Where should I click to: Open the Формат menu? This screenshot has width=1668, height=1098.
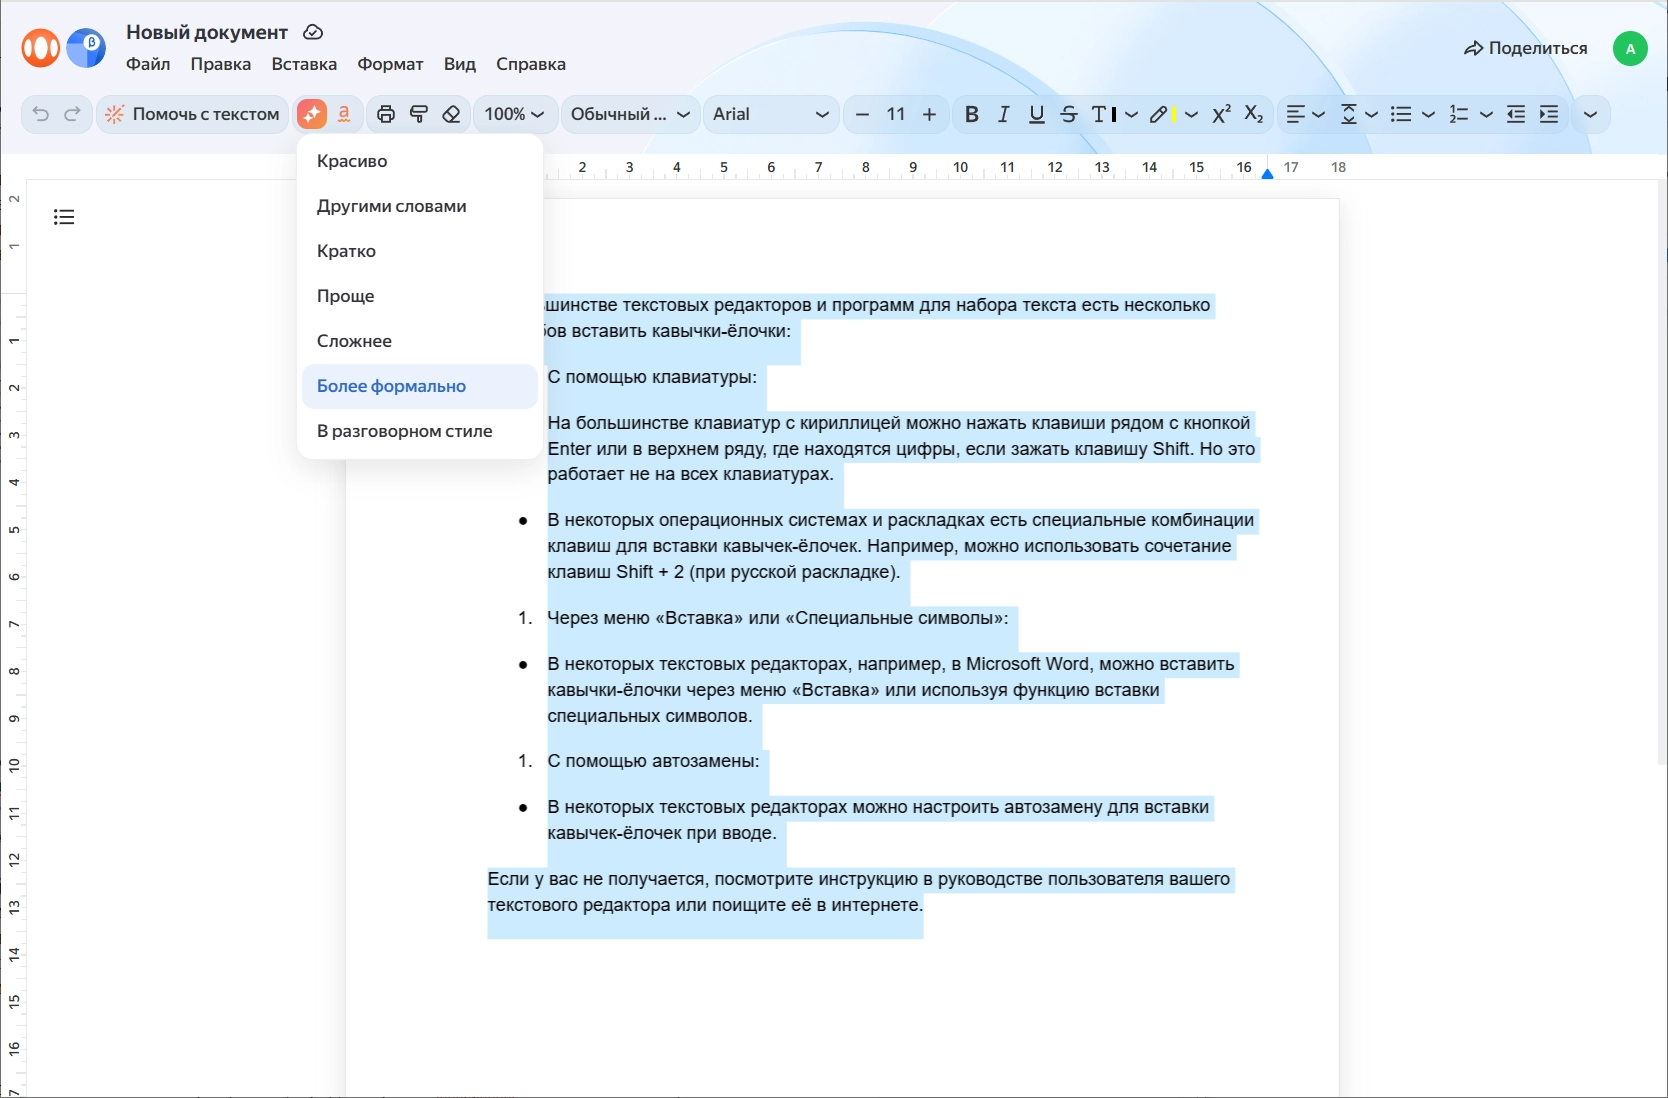click(x=391, y=64)
